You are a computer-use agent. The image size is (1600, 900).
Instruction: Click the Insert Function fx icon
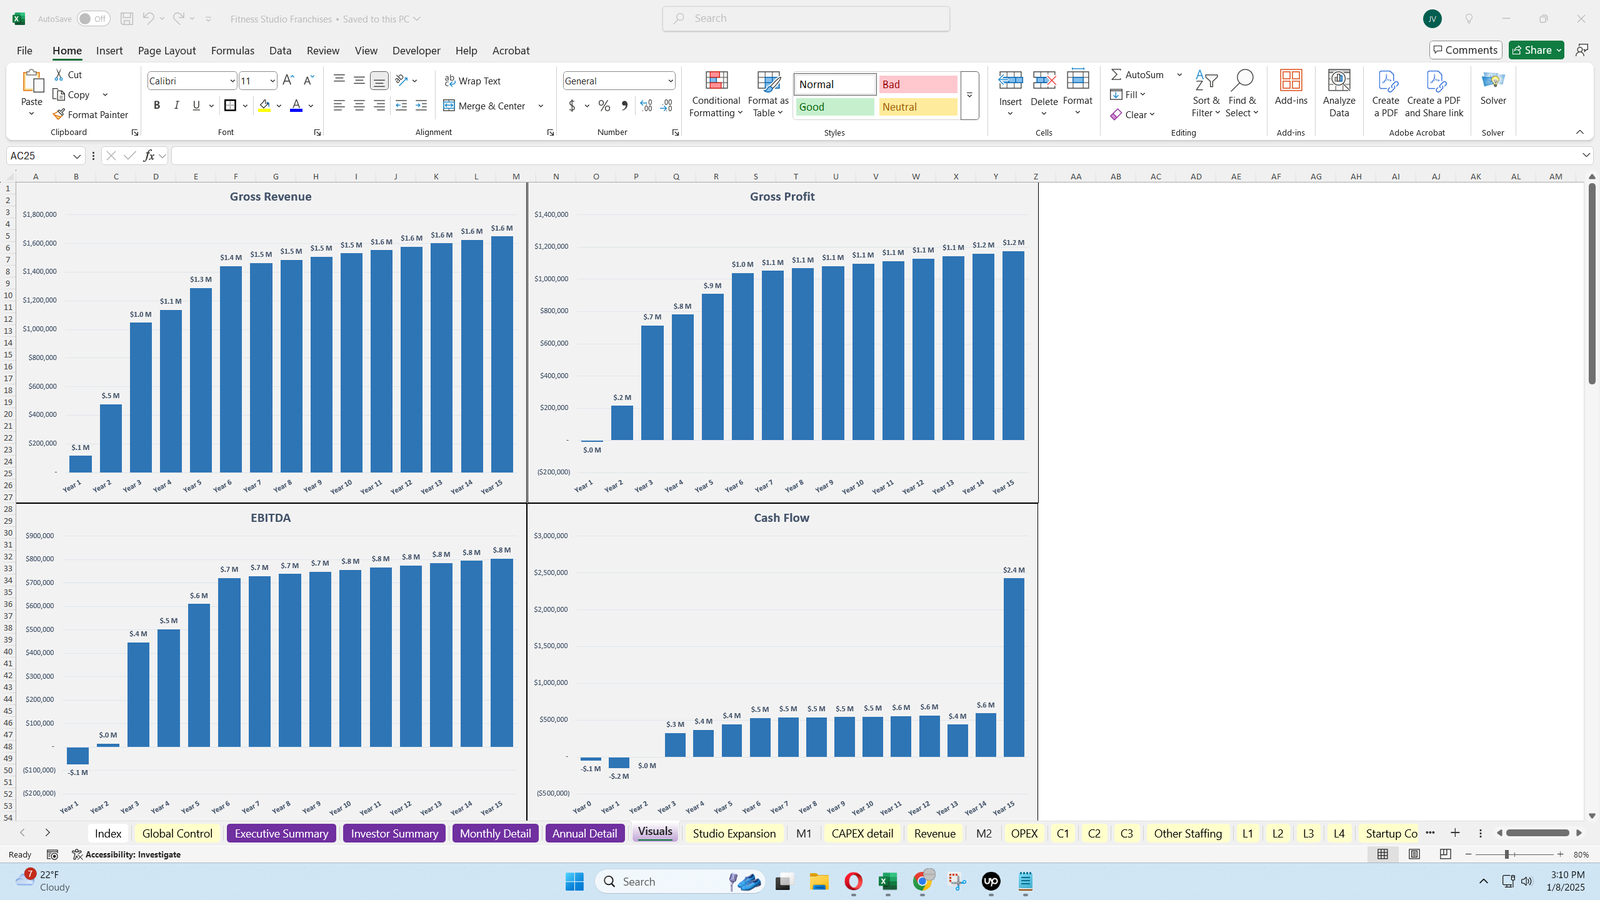tap(149, 156)
